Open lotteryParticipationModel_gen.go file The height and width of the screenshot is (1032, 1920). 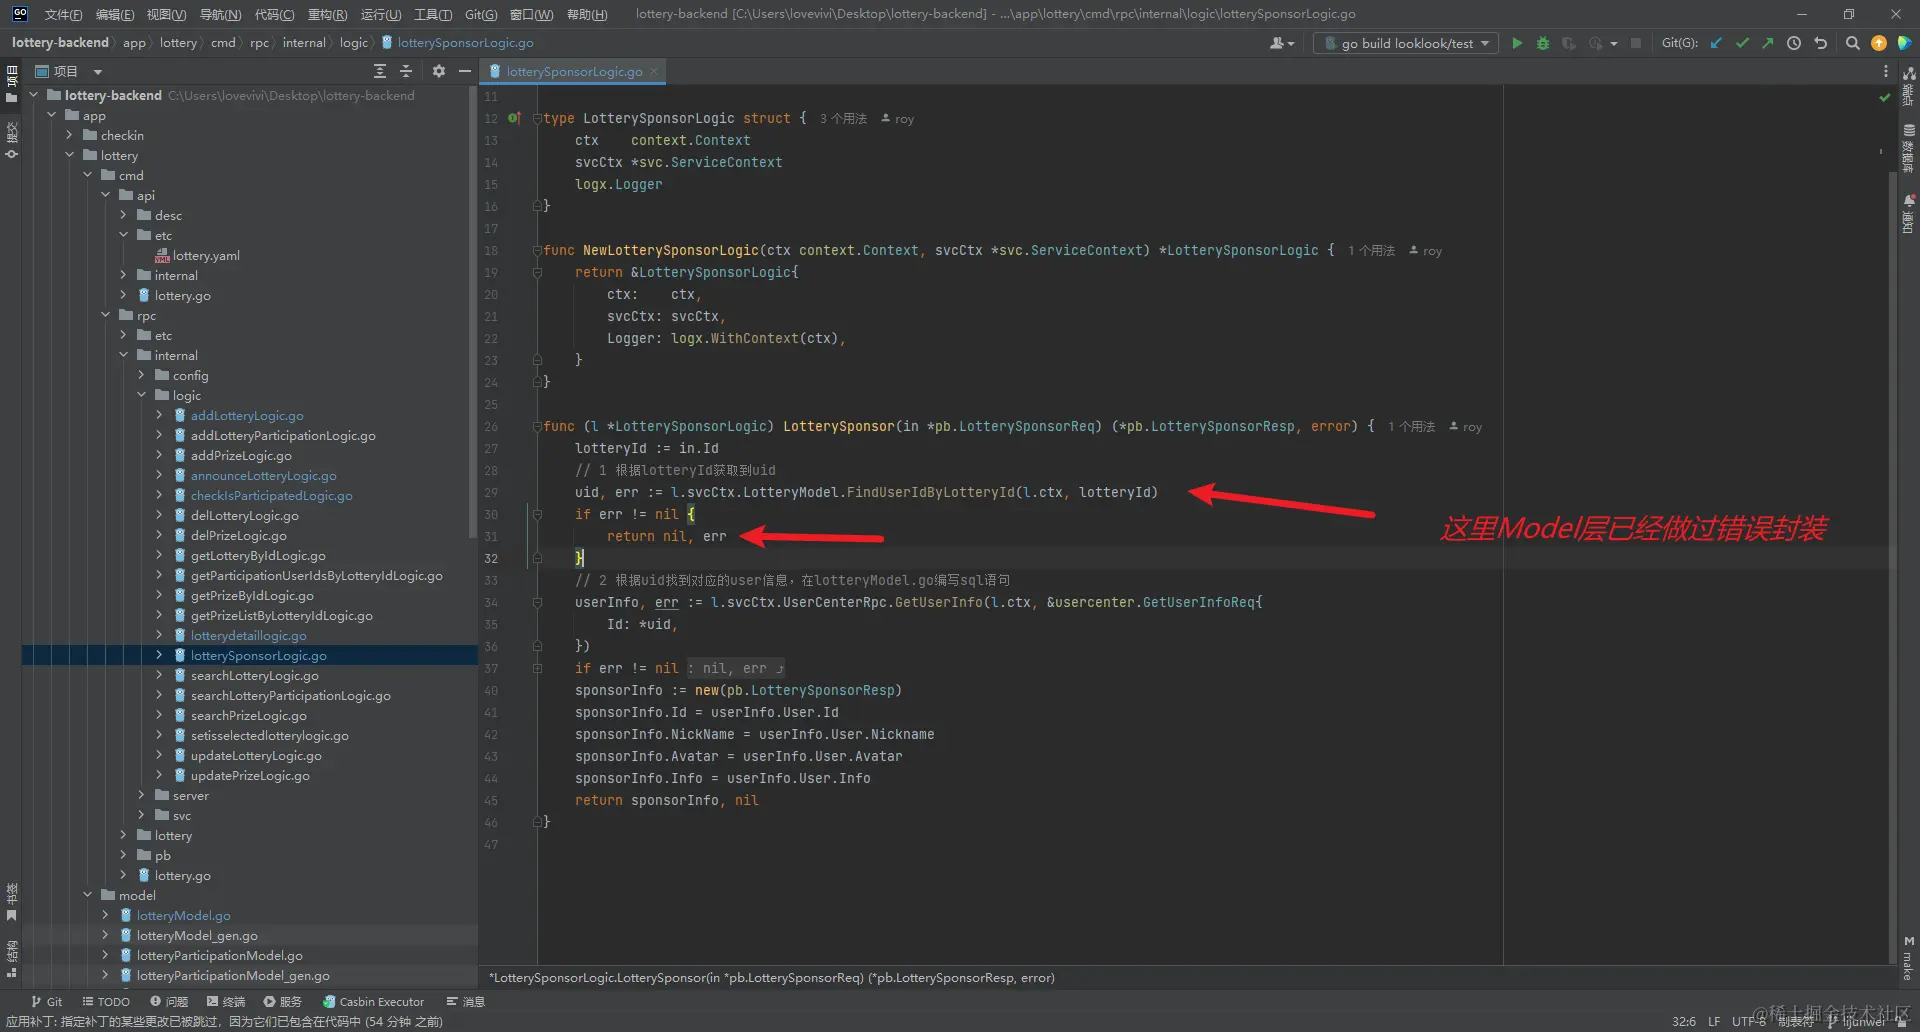click(x=233, y=976)
